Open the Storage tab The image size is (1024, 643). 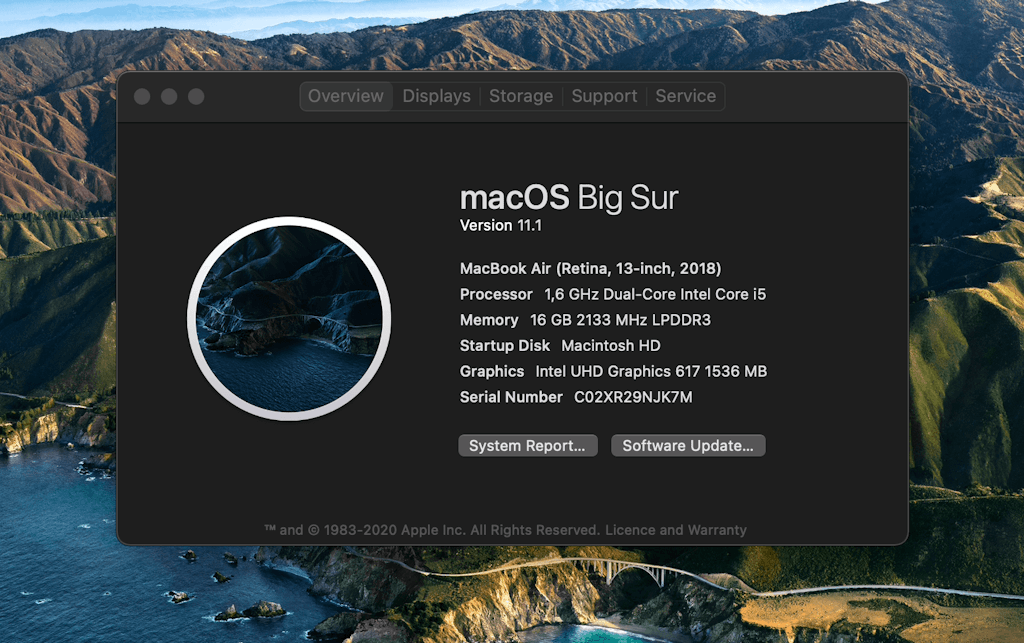pos(520,96)
